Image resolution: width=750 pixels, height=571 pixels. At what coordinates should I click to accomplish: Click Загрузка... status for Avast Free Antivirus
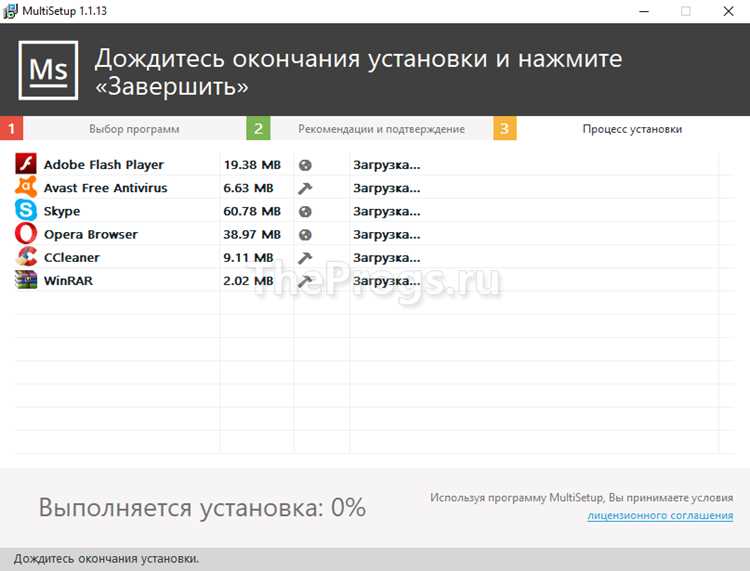coord(386,188)
